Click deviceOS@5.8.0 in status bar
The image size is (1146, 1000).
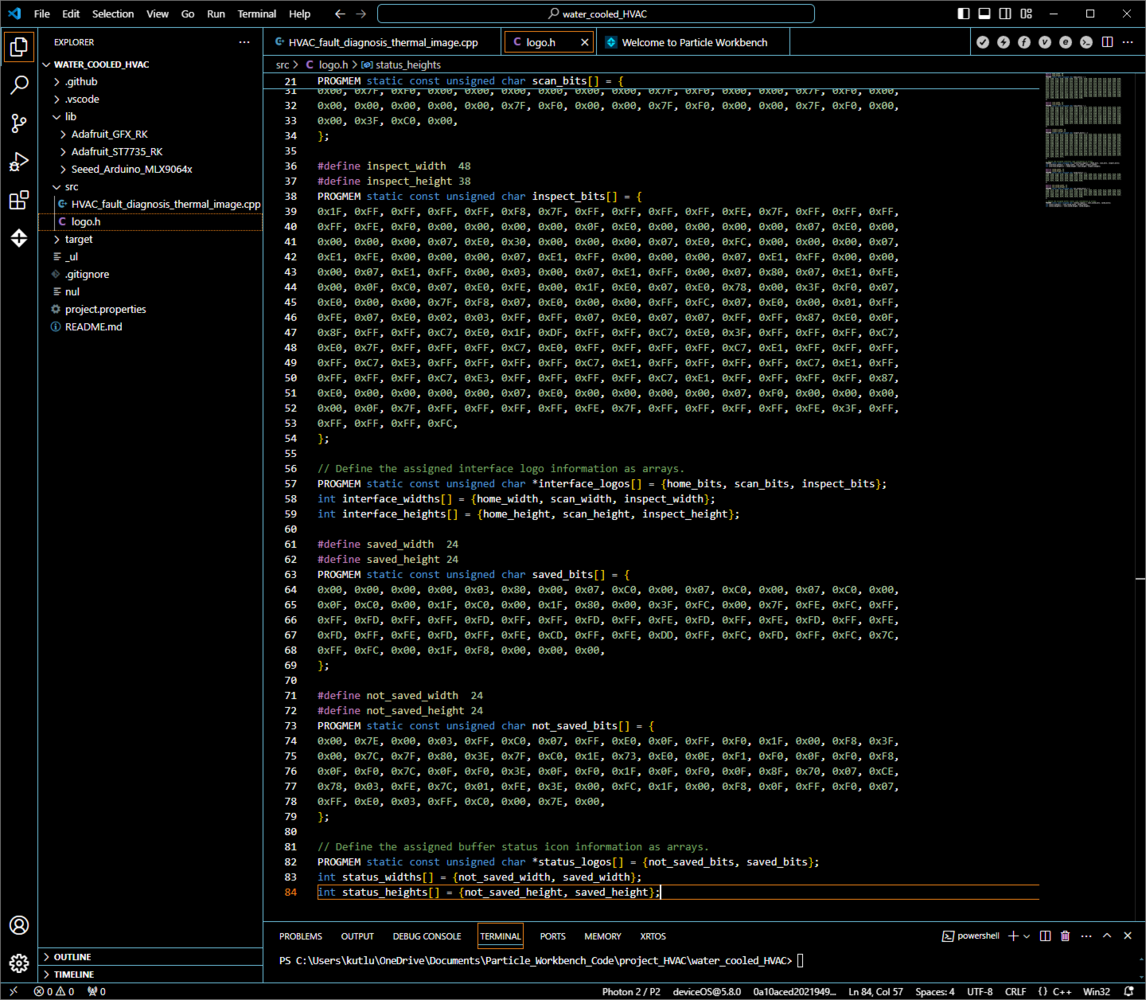click(705, 992)
